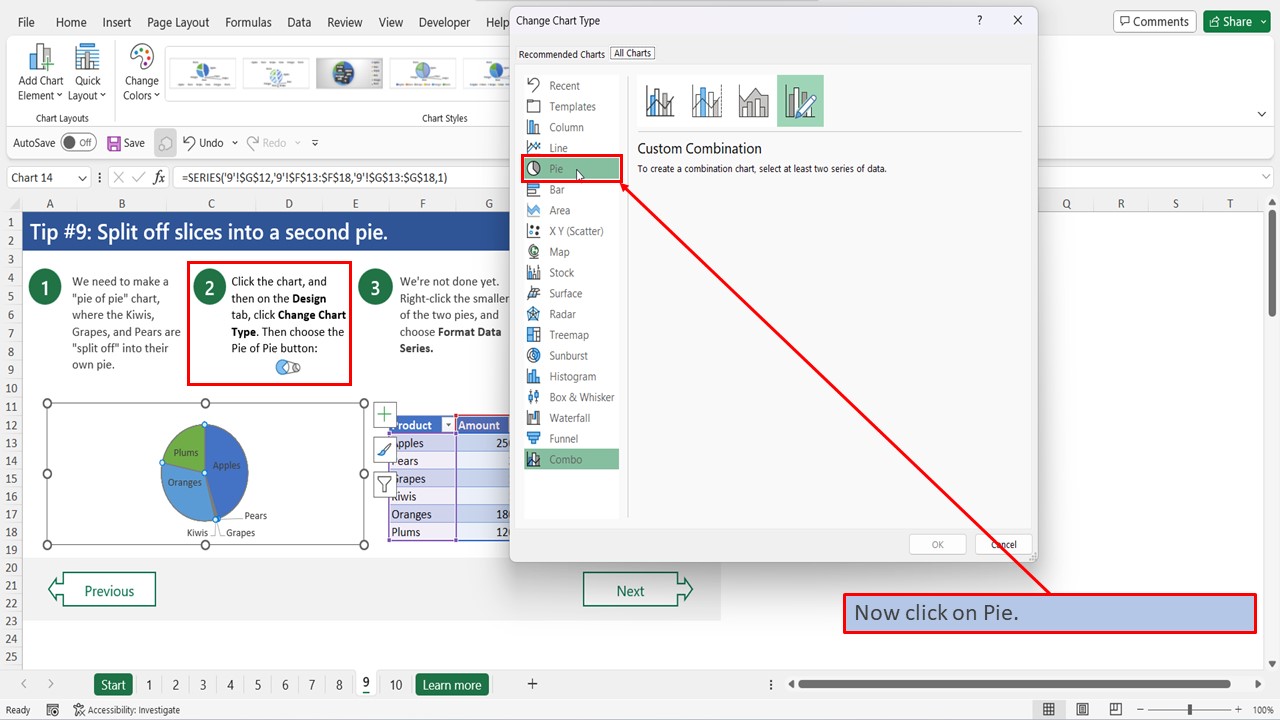Click the zoom slider handle
This screenshot has width=1280, height=720.
(x=1189, y=710)
